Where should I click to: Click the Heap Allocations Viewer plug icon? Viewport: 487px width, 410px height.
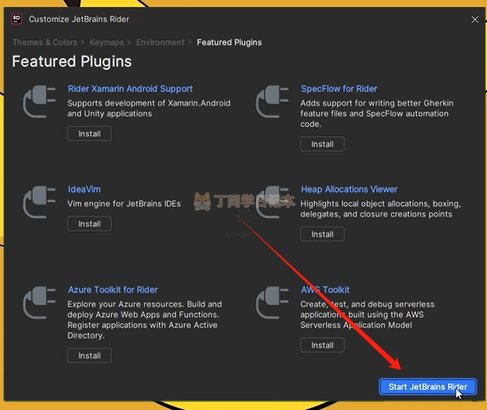point(272,202)
